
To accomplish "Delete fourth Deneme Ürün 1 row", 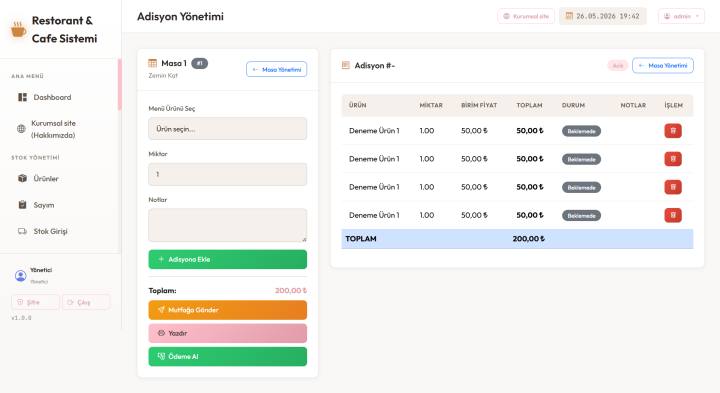I will [673, 215].
